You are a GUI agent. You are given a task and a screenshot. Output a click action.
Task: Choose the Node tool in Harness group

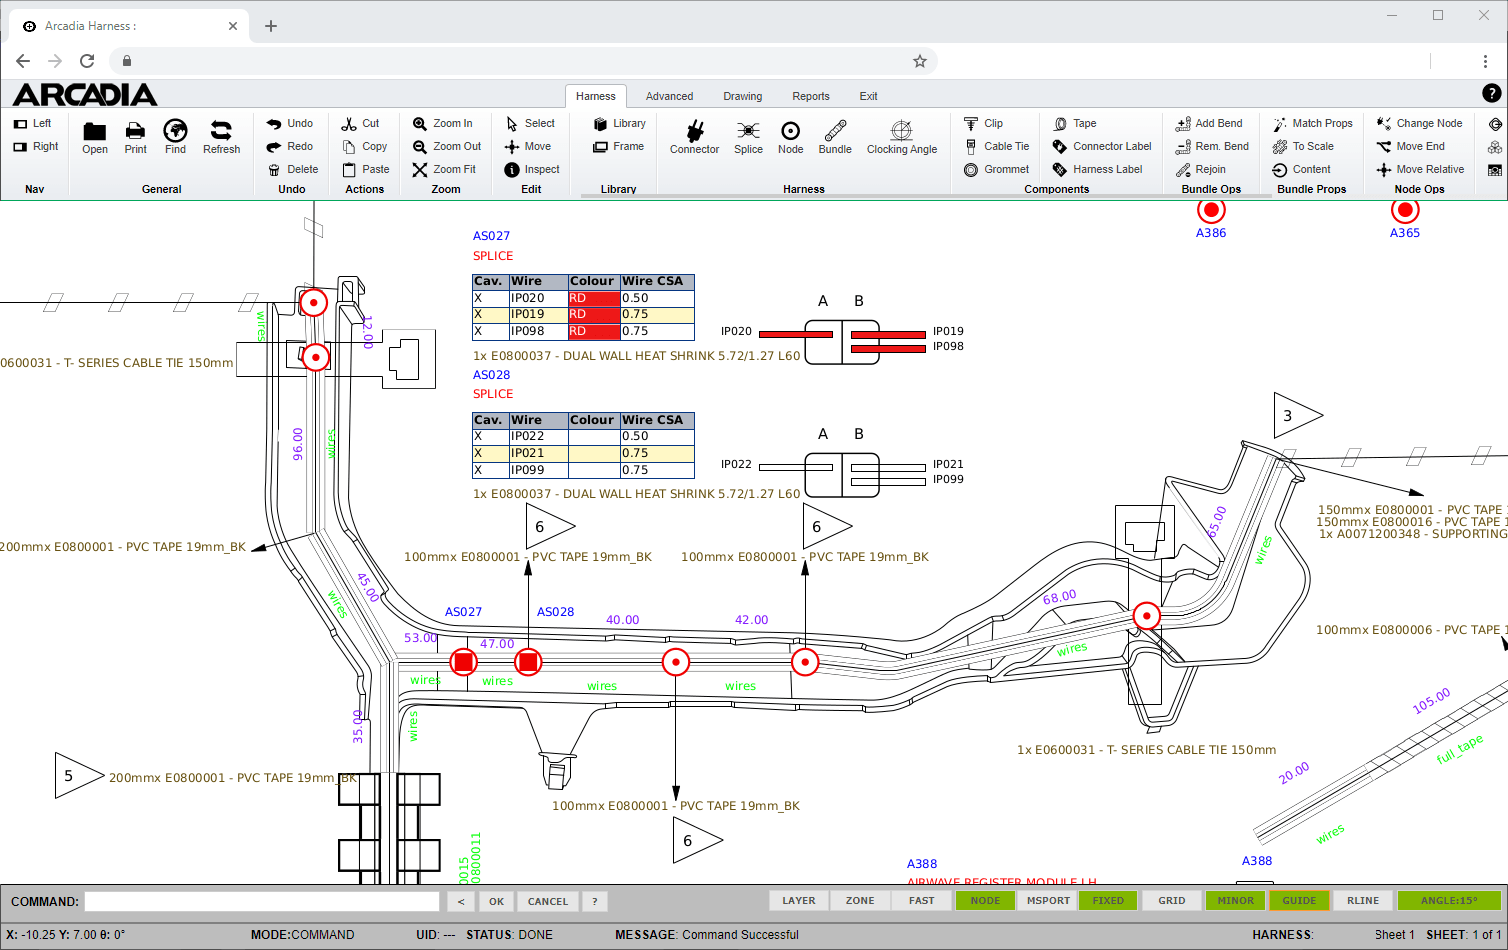tap(790, 132)
